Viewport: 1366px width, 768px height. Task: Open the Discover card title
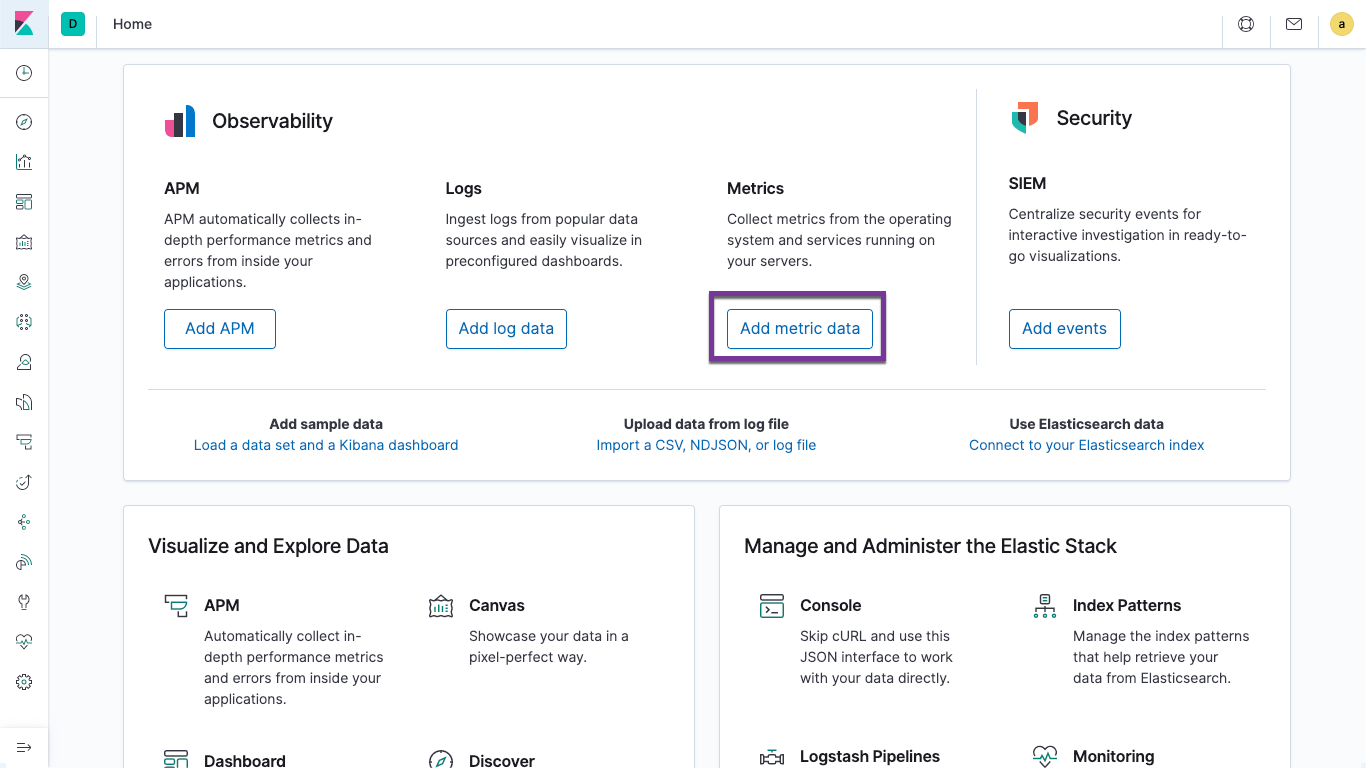(x=502, y=760)
